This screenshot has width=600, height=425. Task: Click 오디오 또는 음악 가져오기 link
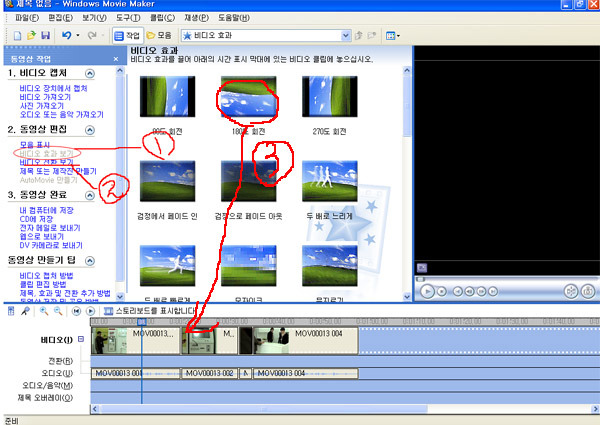coord(62,114)
